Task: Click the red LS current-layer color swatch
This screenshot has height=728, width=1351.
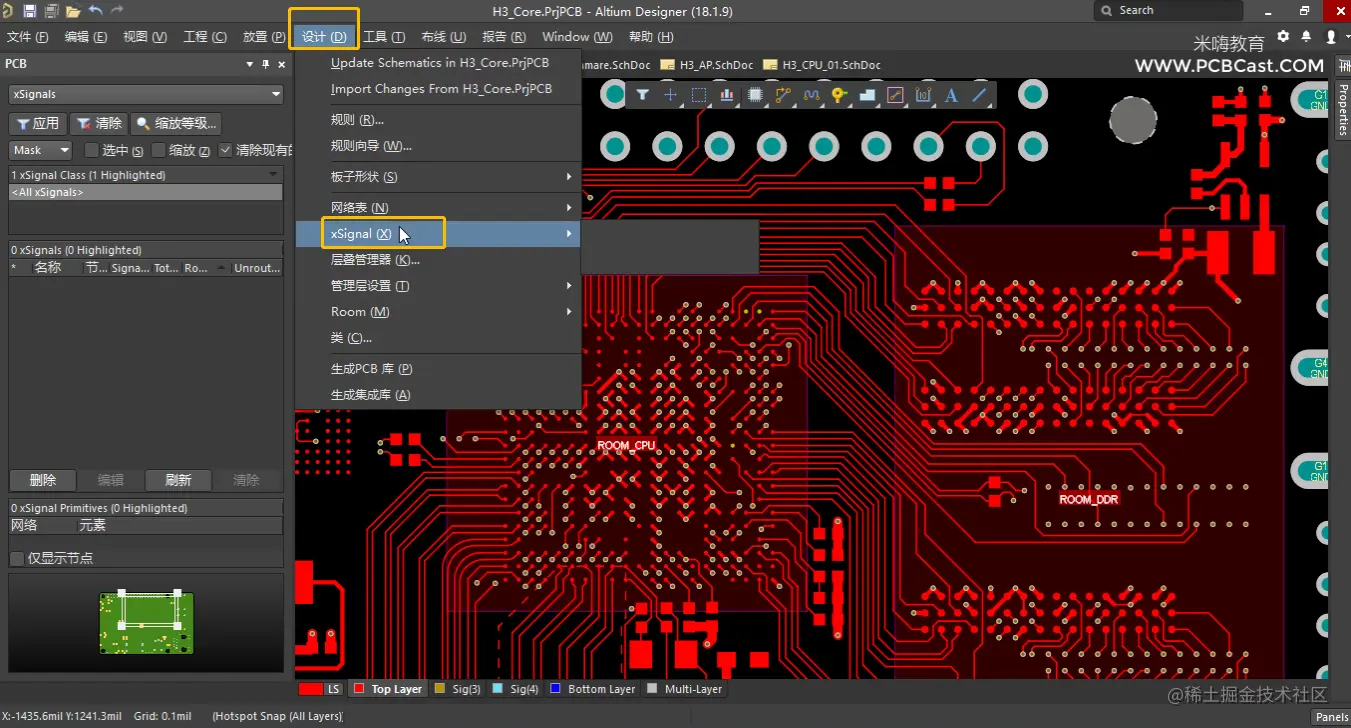Action: tap(311, 689)
